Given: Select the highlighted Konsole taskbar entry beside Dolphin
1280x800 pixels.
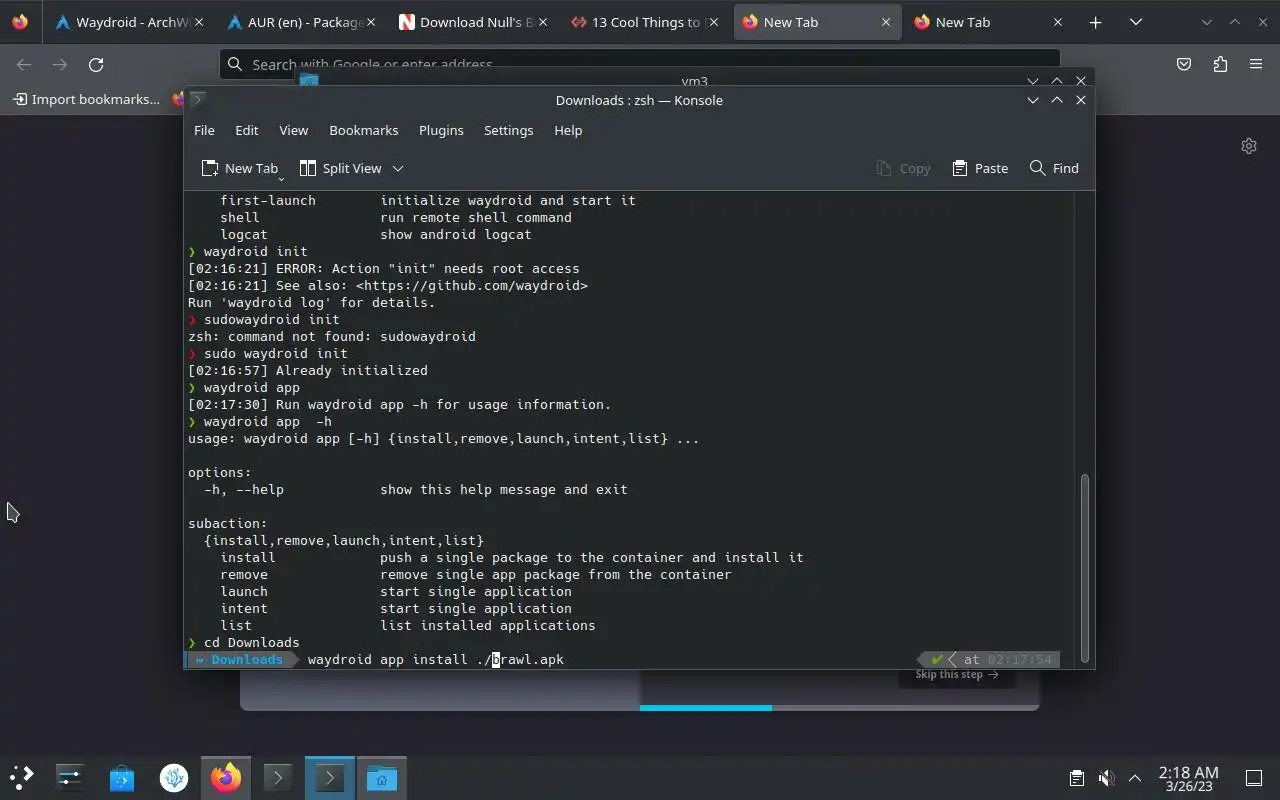Looking at the screenshot, I should coord(329,777).
